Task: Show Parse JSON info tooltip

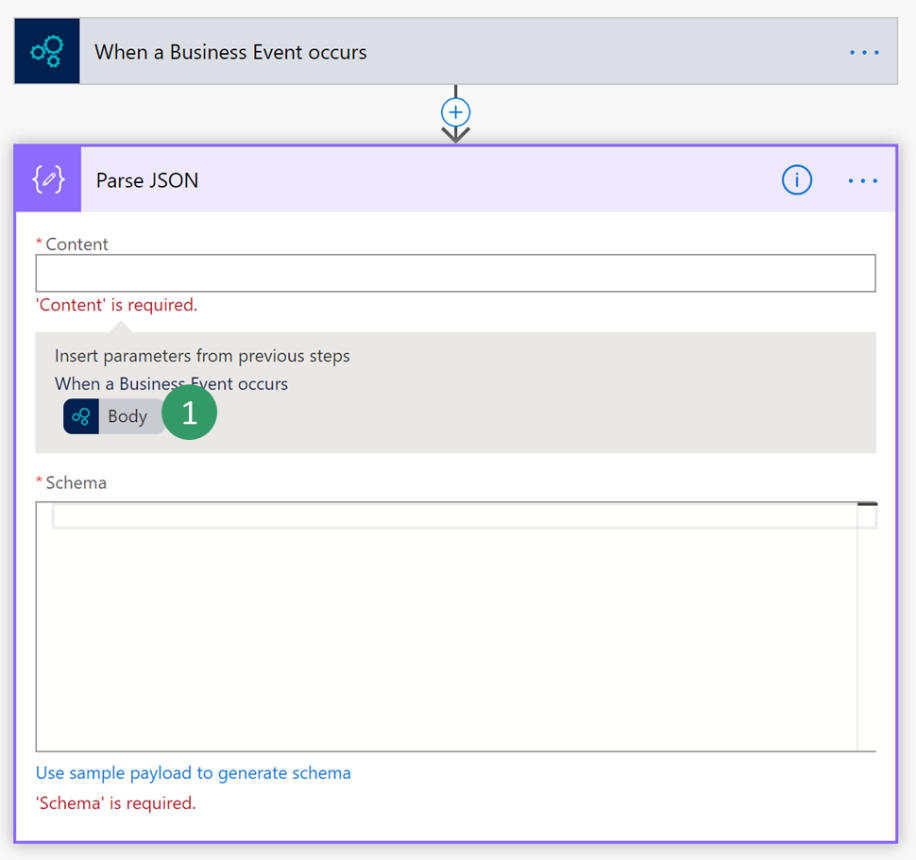Action: [797, 180]
